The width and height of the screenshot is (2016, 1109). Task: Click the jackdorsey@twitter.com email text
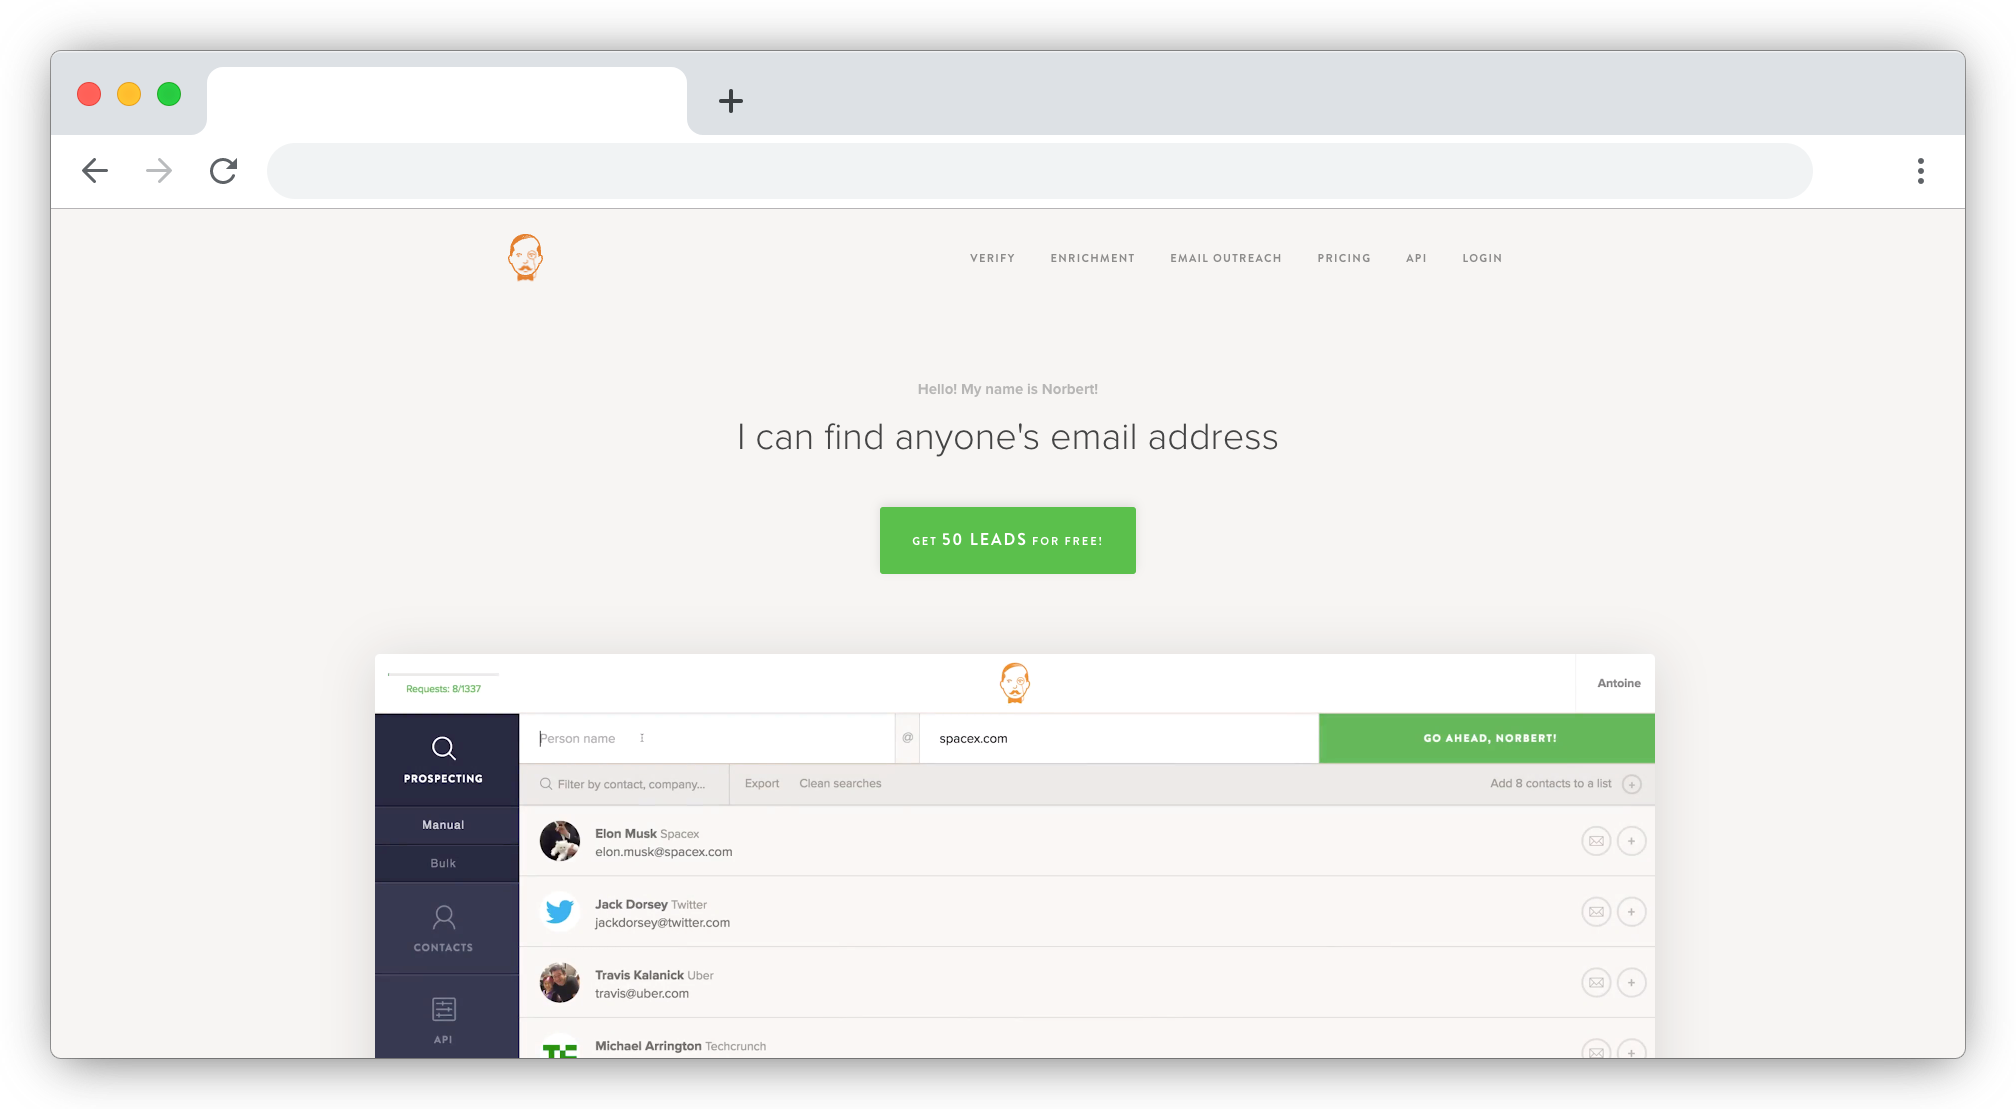[663, 923]
